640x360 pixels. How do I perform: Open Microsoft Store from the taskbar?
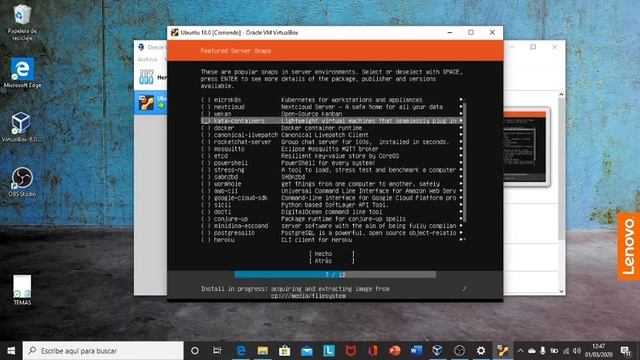[284, 351]
